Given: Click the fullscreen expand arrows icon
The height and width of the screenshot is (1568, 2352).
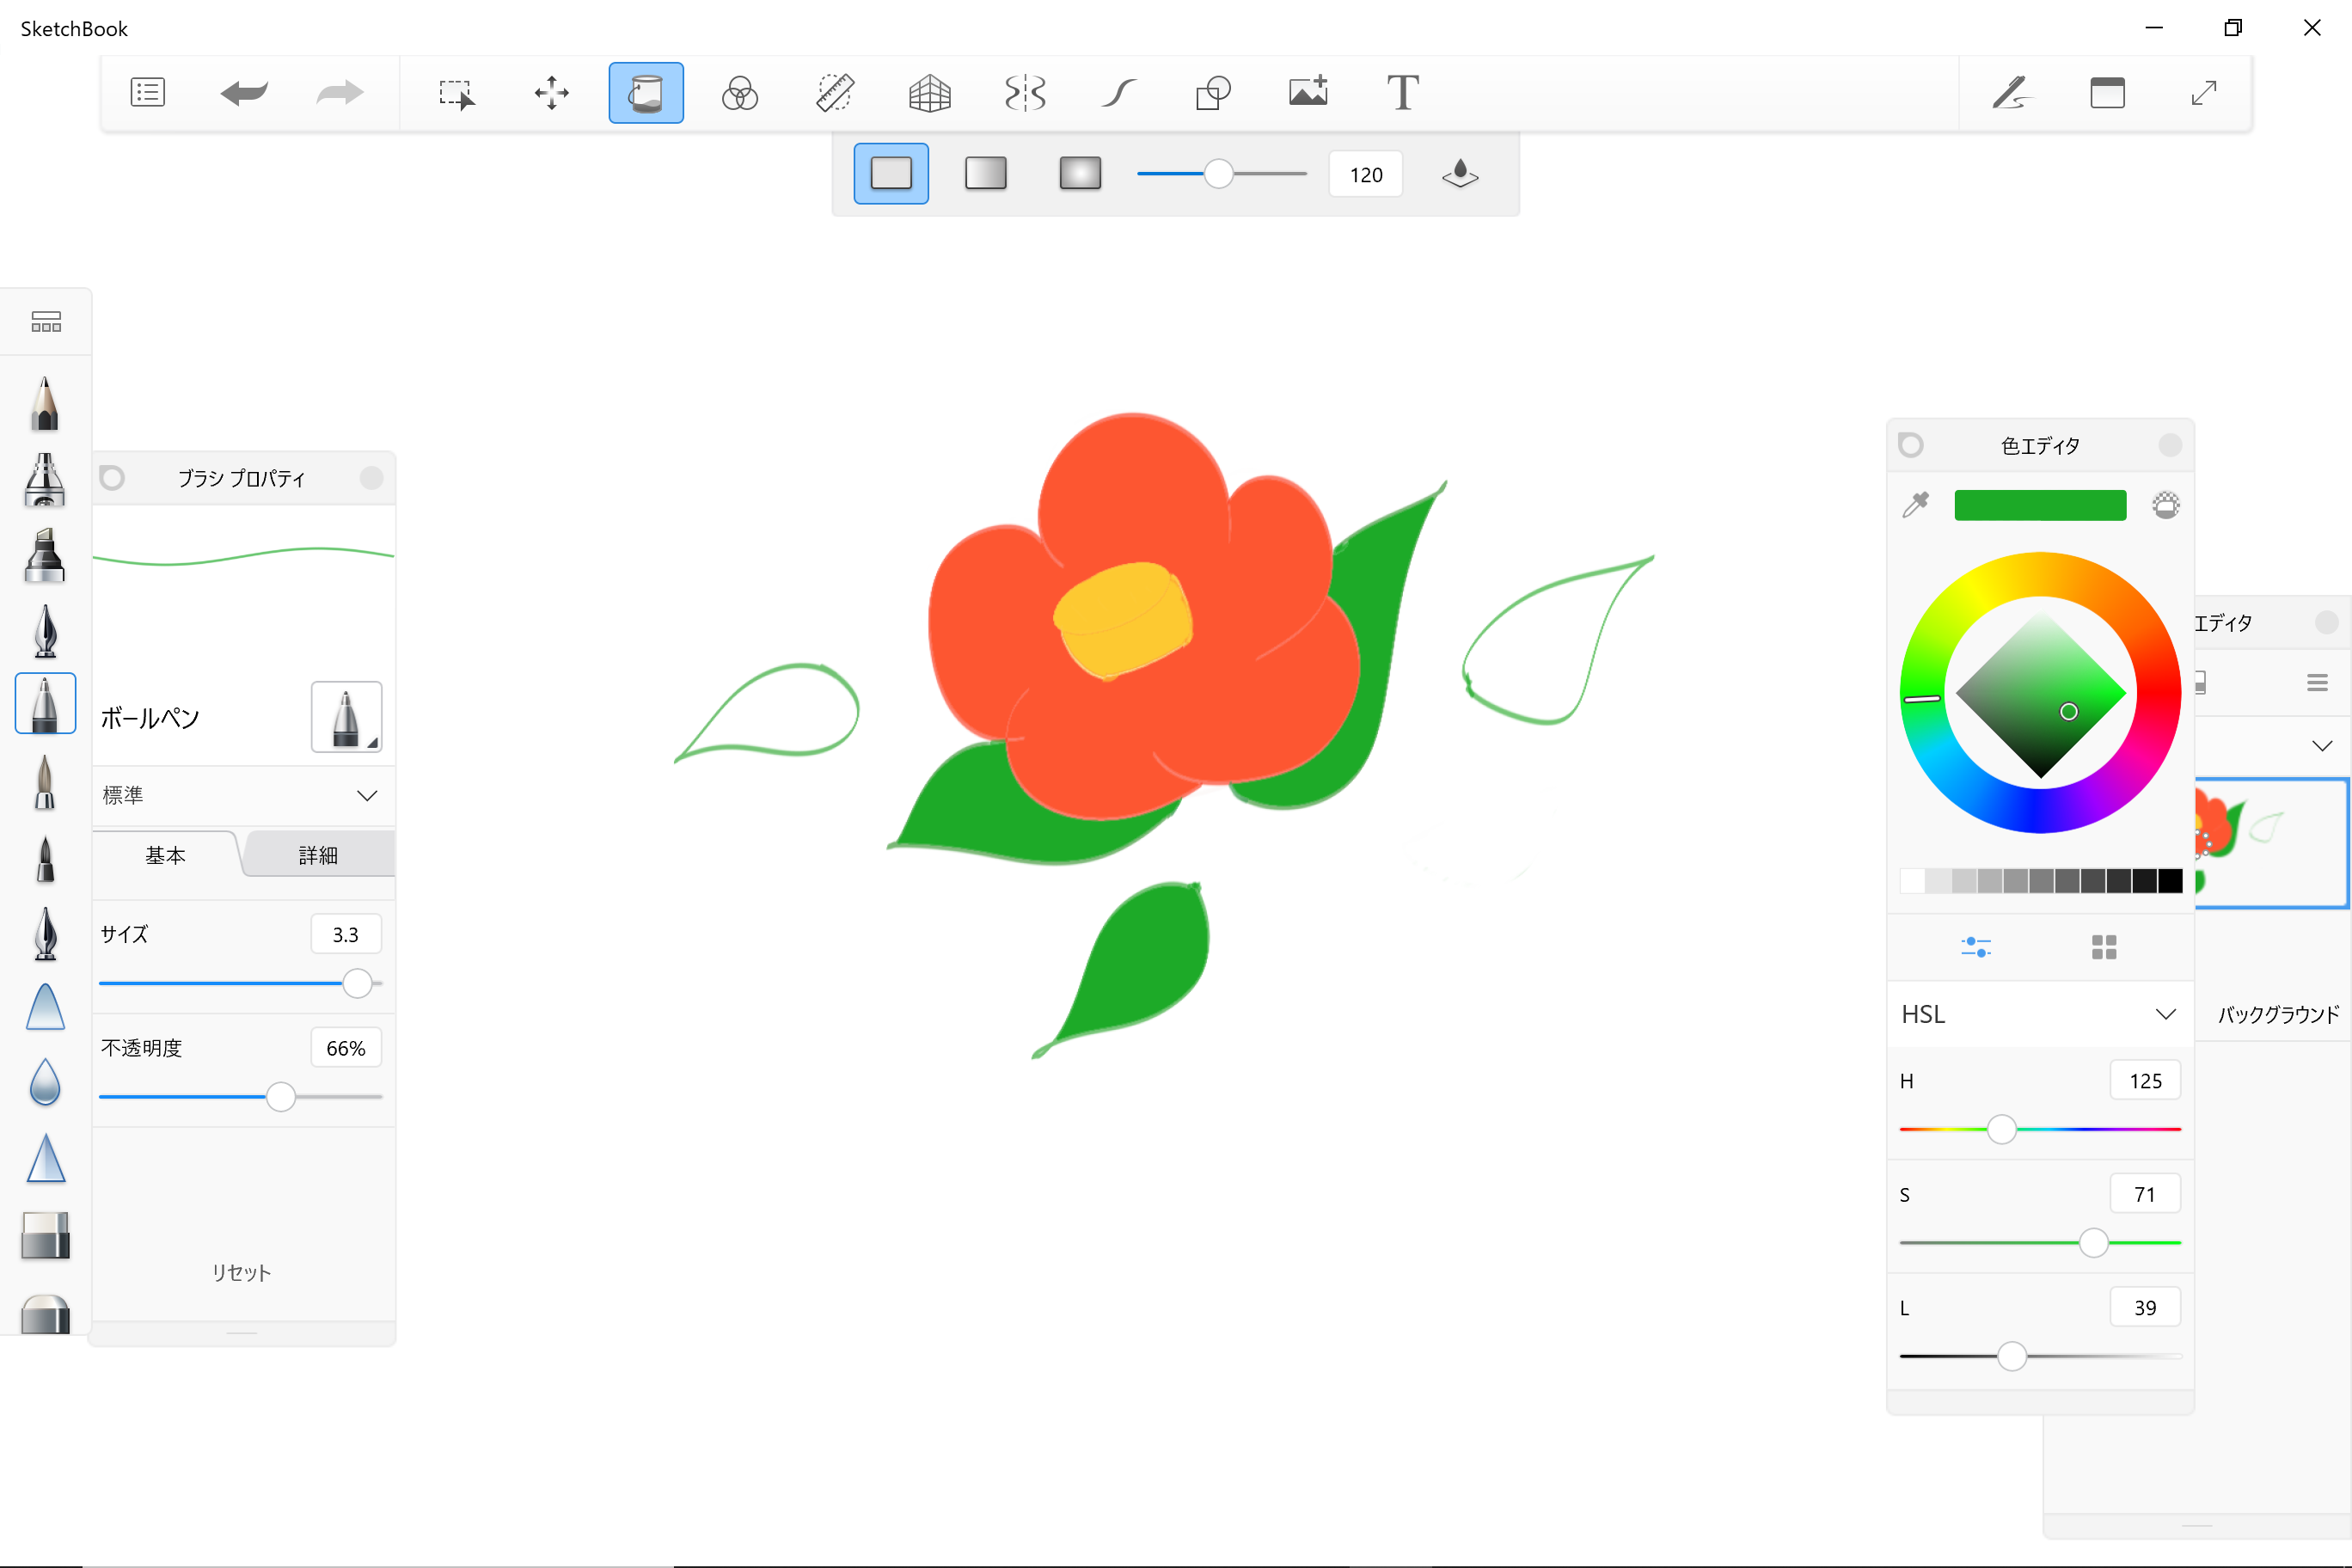Looking at the screenshot, I should pyautogui.click(x=2204, y=93).
